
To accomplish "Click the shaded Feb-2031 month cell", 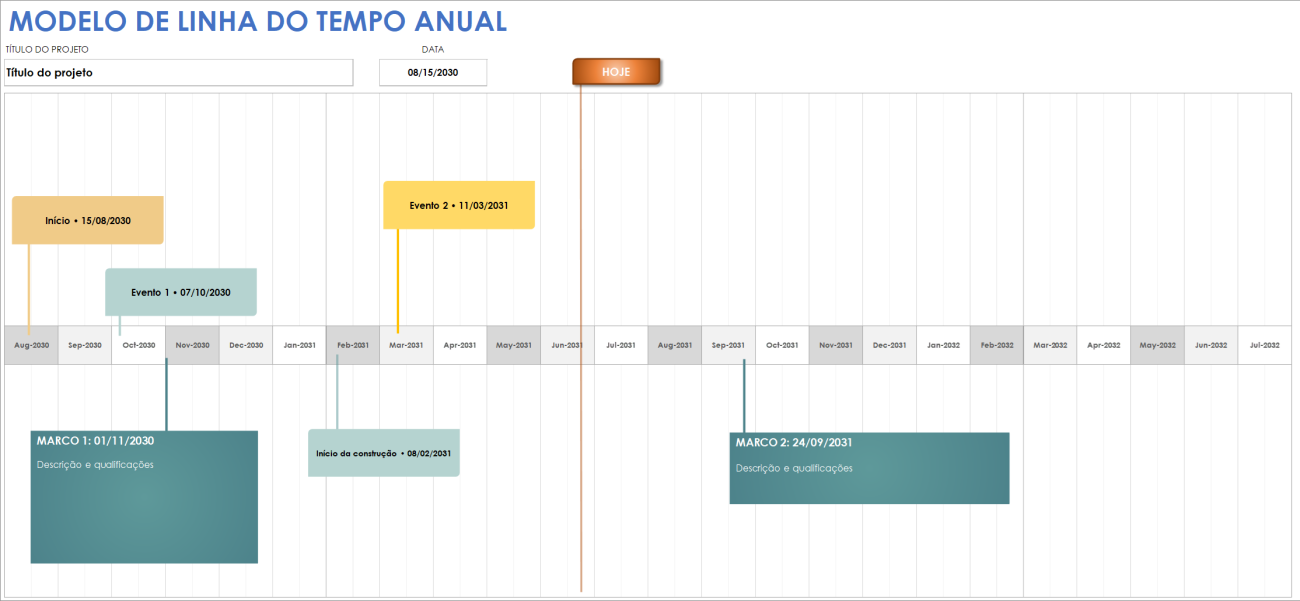I will (352, 344).
